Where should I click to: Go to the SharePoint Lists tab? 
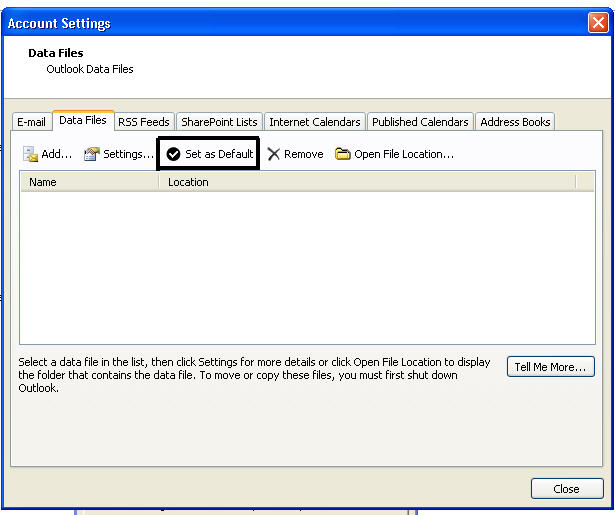click(x=219, y=122)
